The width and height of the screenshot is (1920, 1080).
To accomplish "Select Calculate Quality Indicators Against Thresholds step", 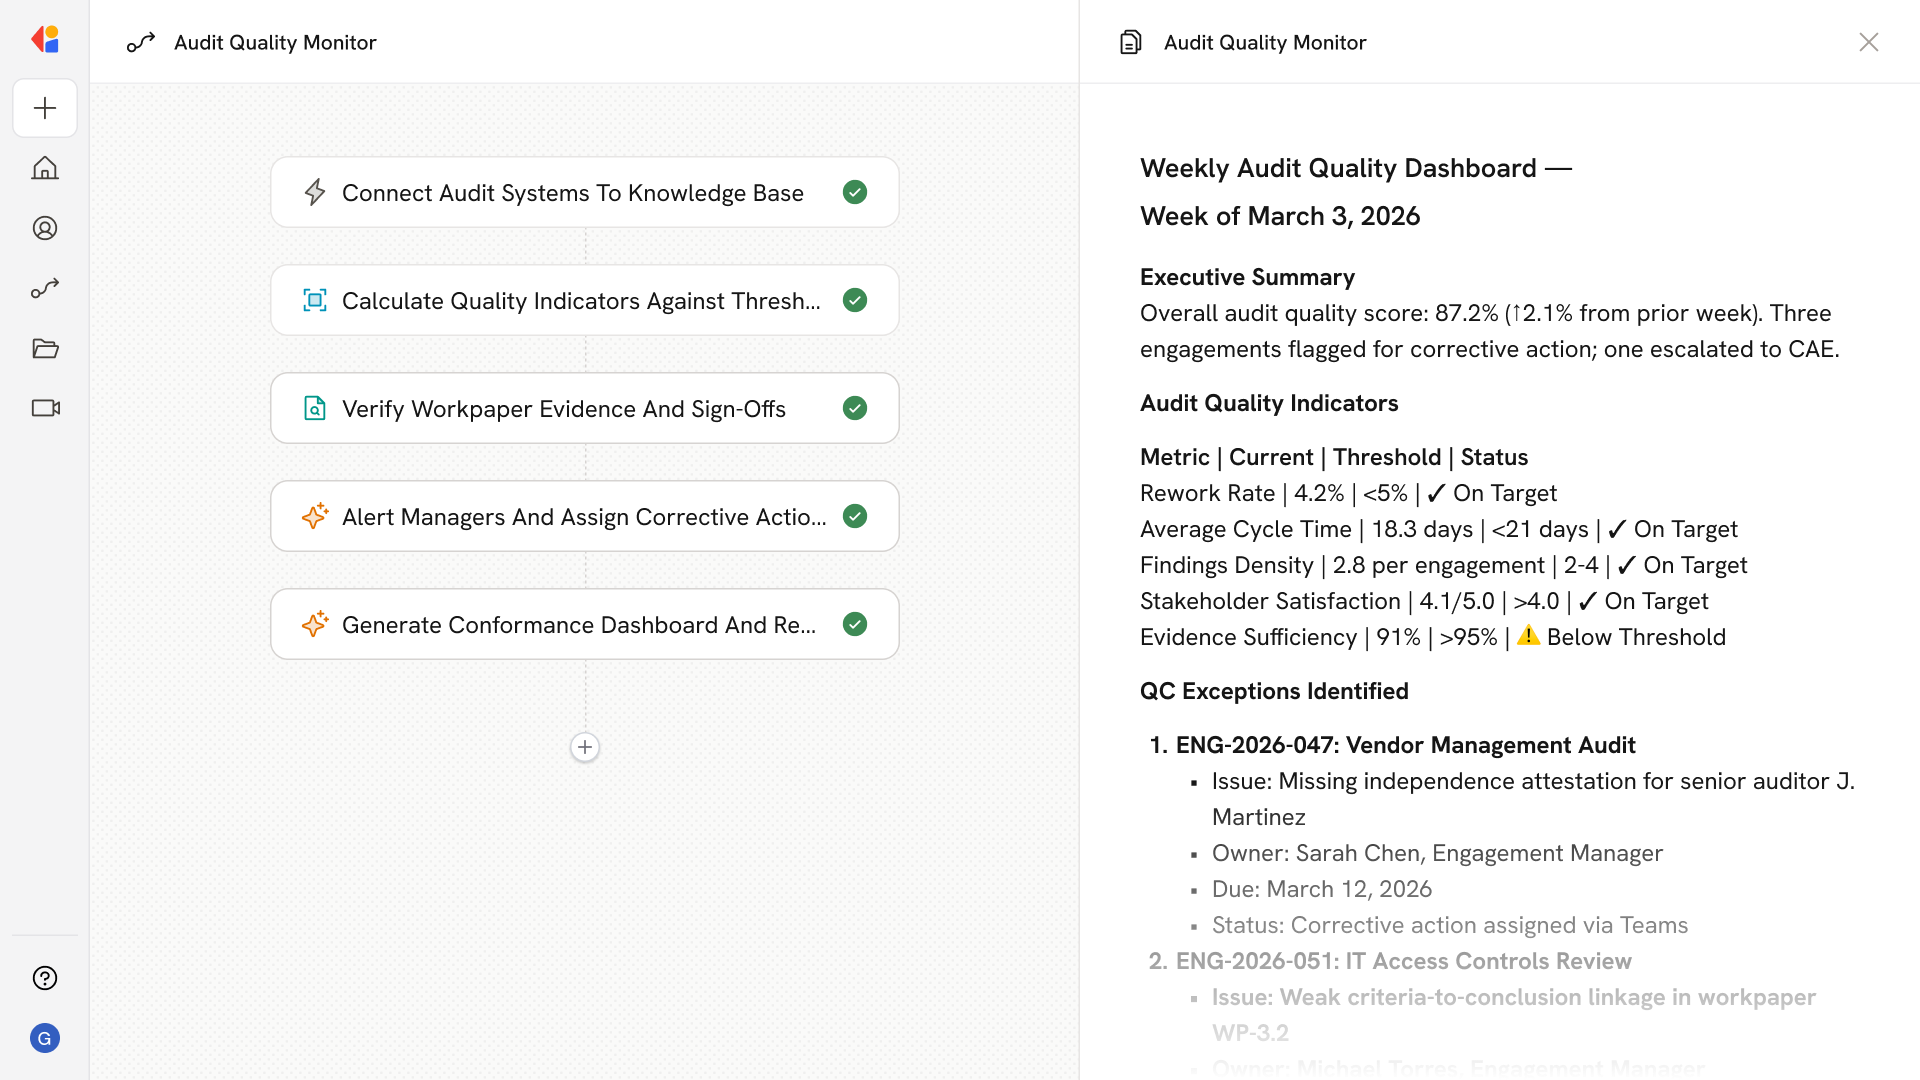I will [x=580, y=300].
